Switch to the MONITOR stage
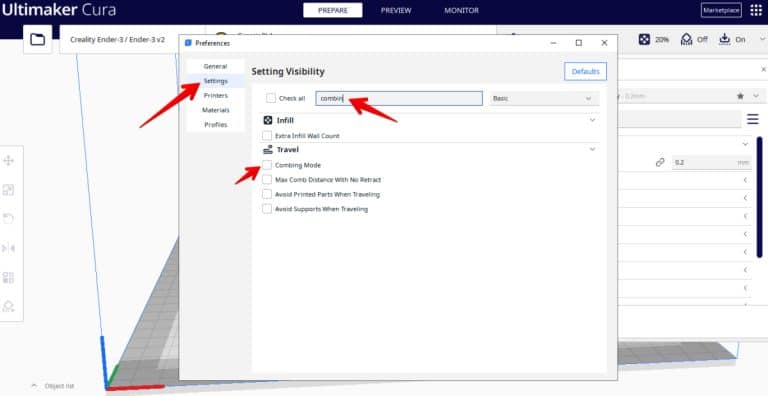 (x=461, y=10)
